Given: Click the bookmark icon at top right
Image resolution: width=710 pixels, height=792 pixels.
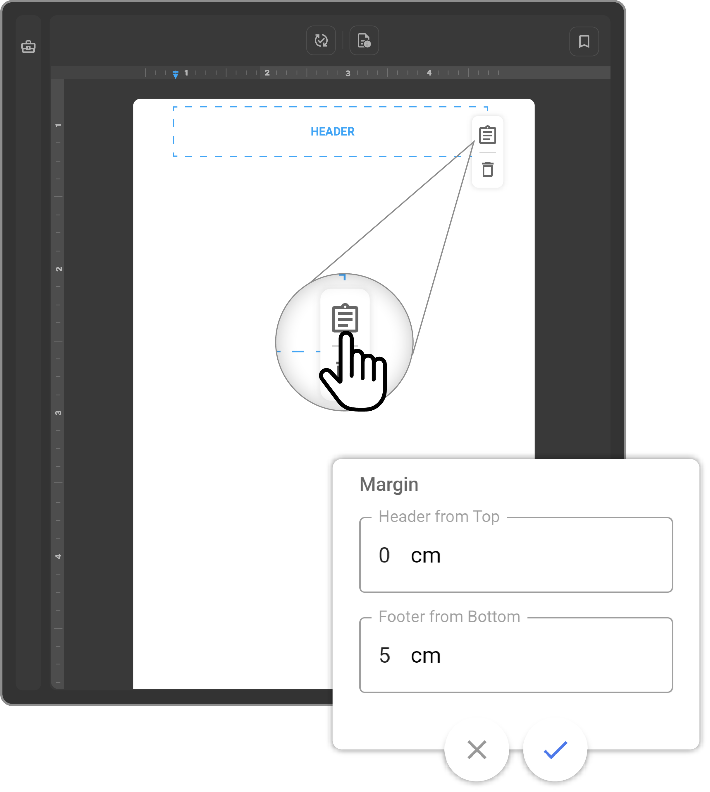Looking at the screenshot, I should point(584,41).
